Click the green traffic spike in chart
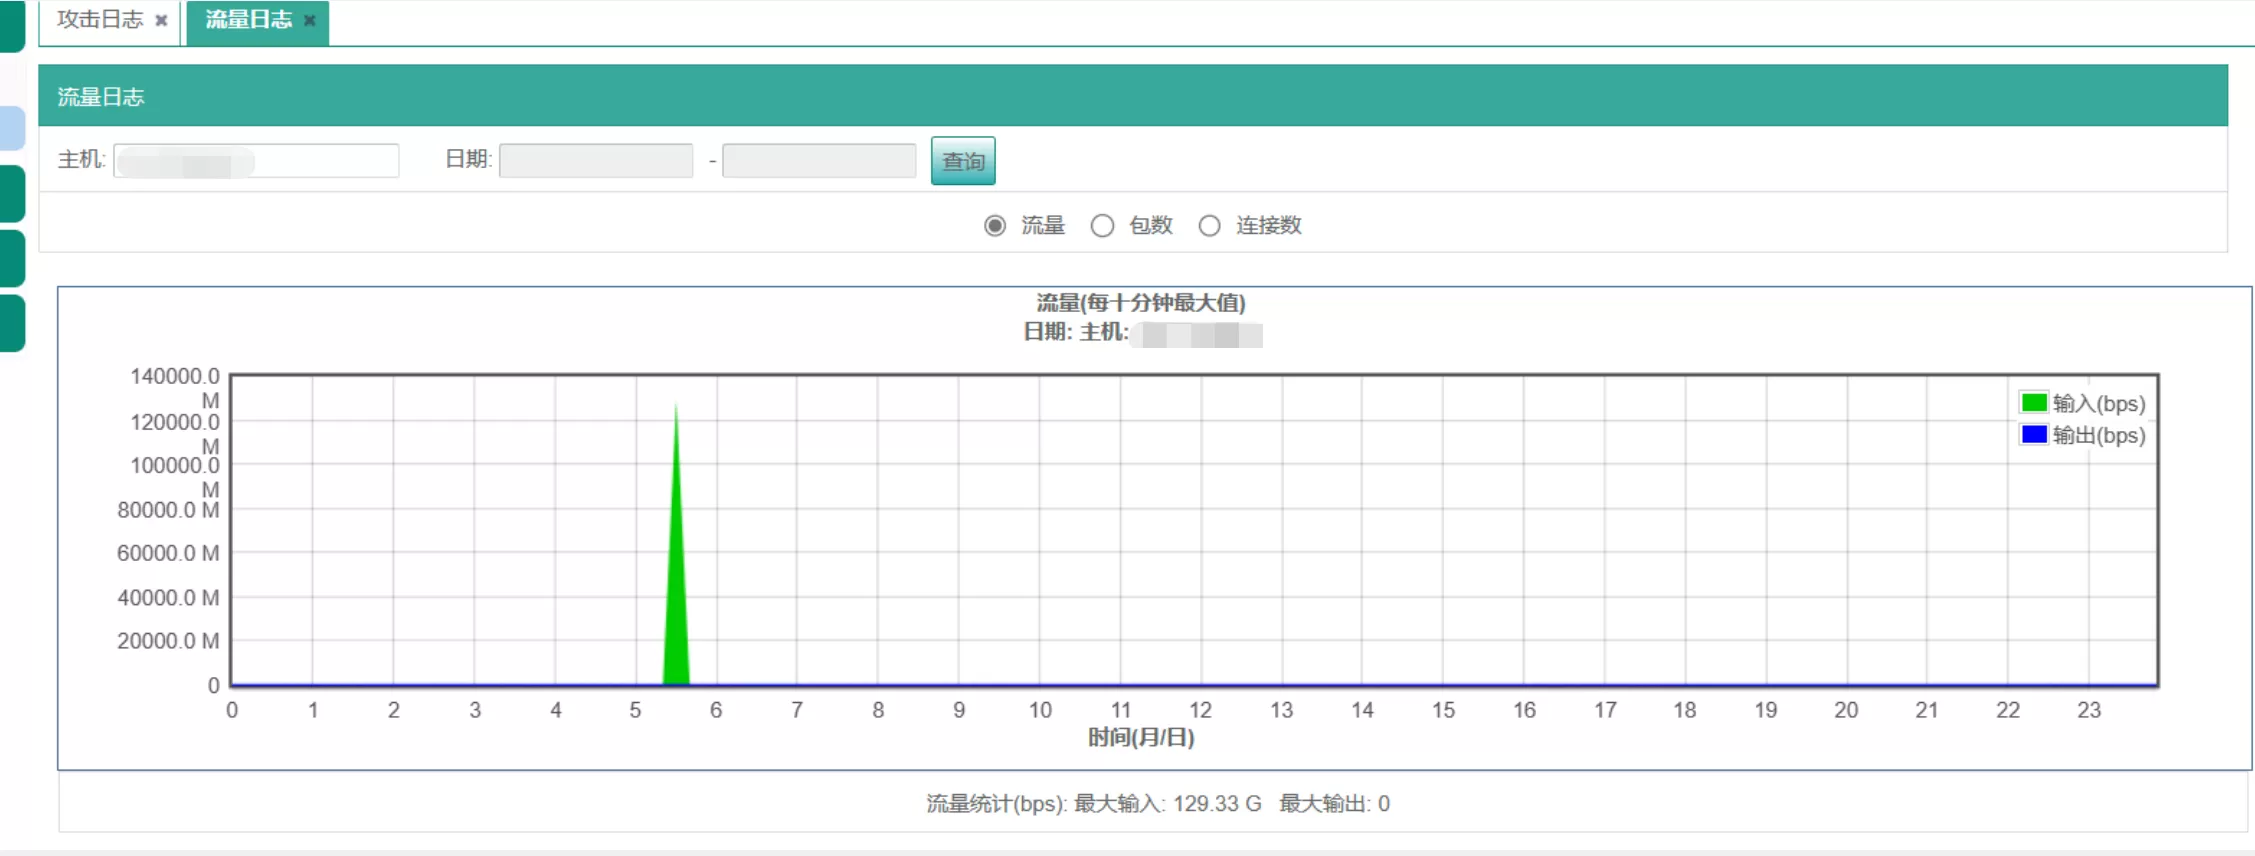This screenshot has width=2255, height=856. [677, 600]
